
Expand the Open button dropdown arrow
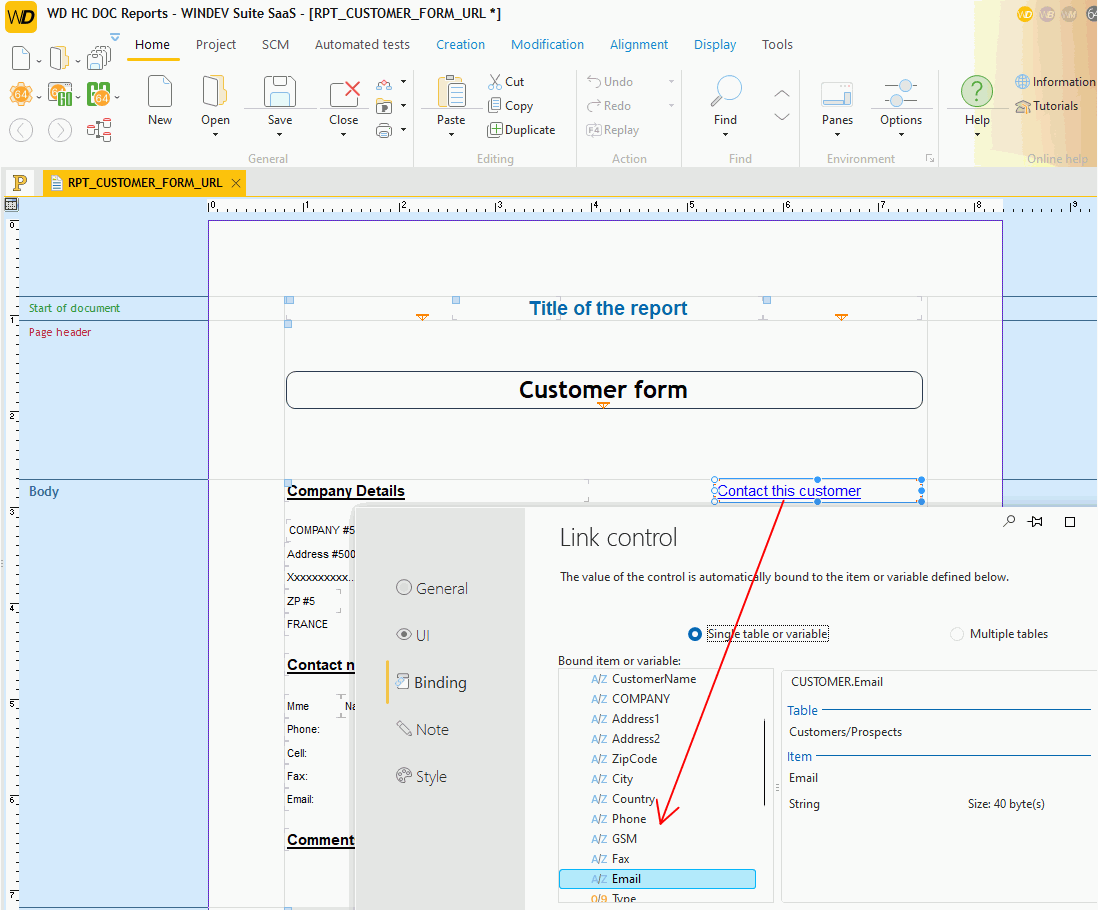[x=215, y=134]
